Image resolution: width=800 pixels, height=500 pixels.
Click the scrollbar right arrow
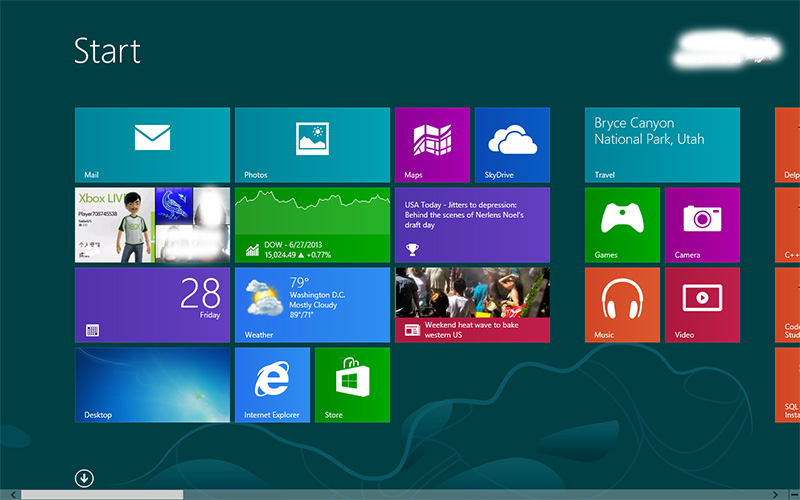[775, 494]
